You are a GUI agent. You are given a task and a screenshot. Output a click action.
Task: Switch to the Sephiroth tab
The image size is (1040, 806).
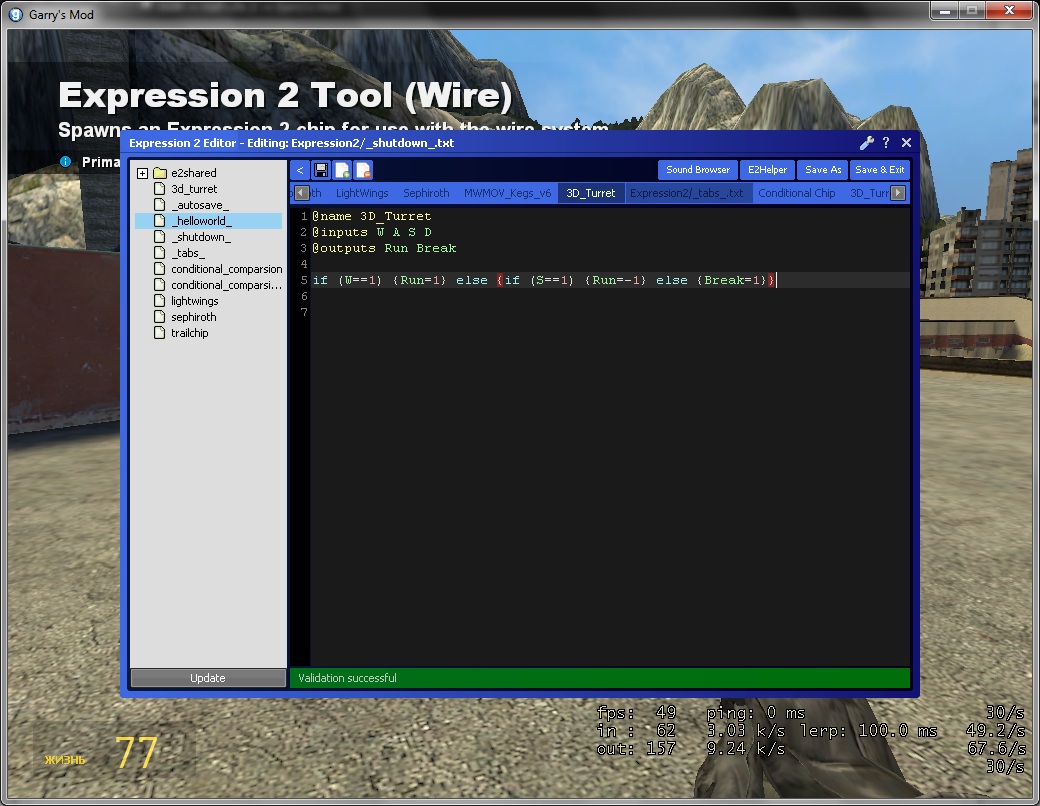click(426, 193)
